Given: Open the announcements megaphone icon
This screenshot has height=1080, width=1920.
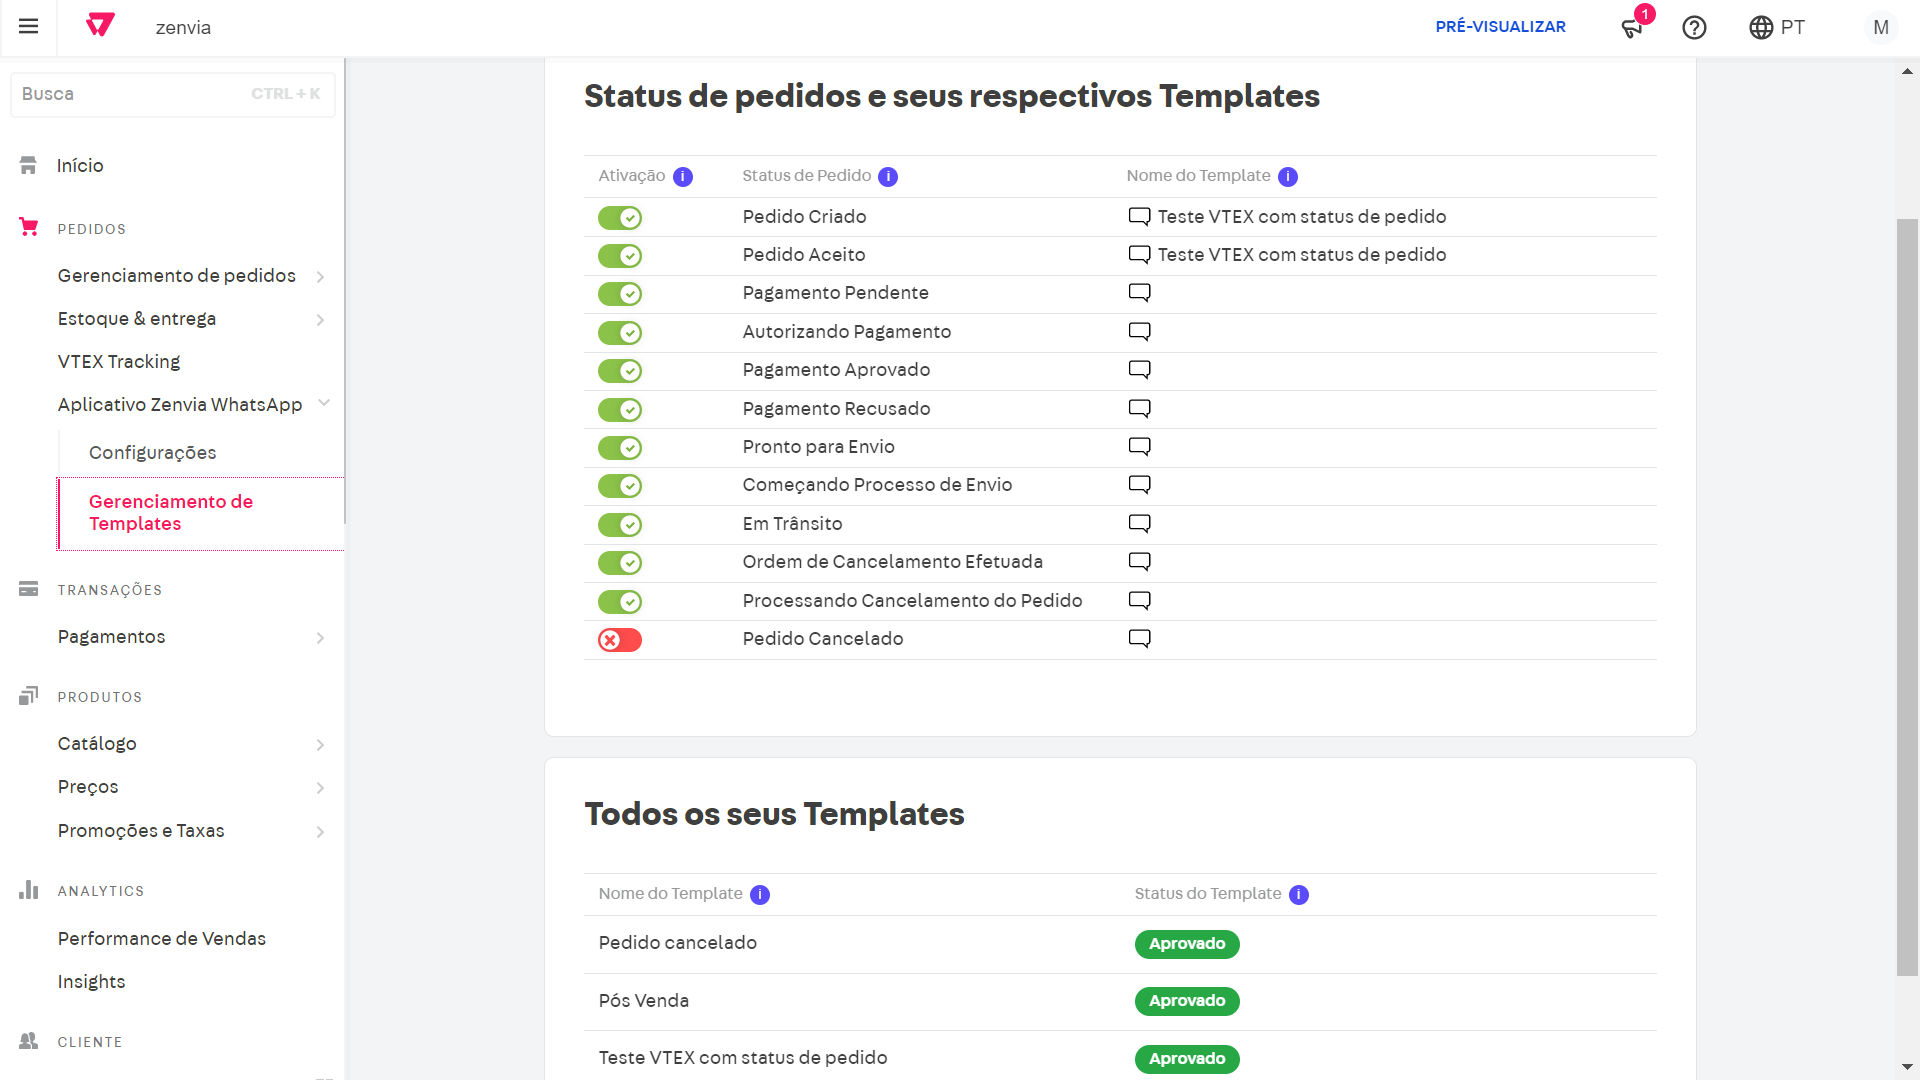Looking at the screenshot, I should (x=1632, y=28).
